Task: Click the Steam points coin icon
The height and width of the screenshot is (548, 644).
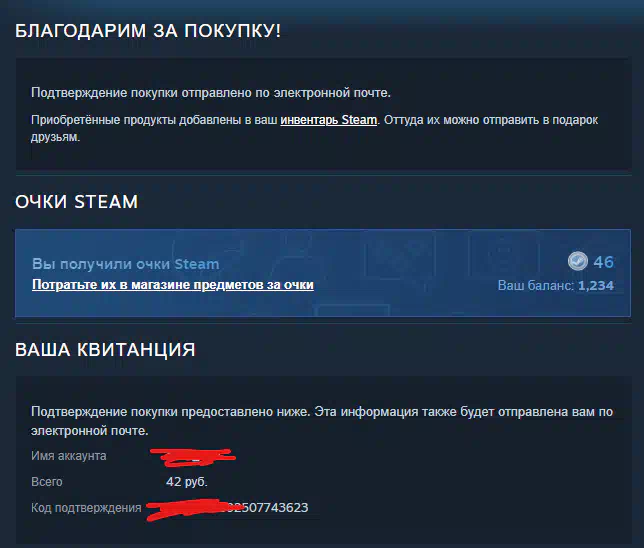Action: (x=577, y=261)
